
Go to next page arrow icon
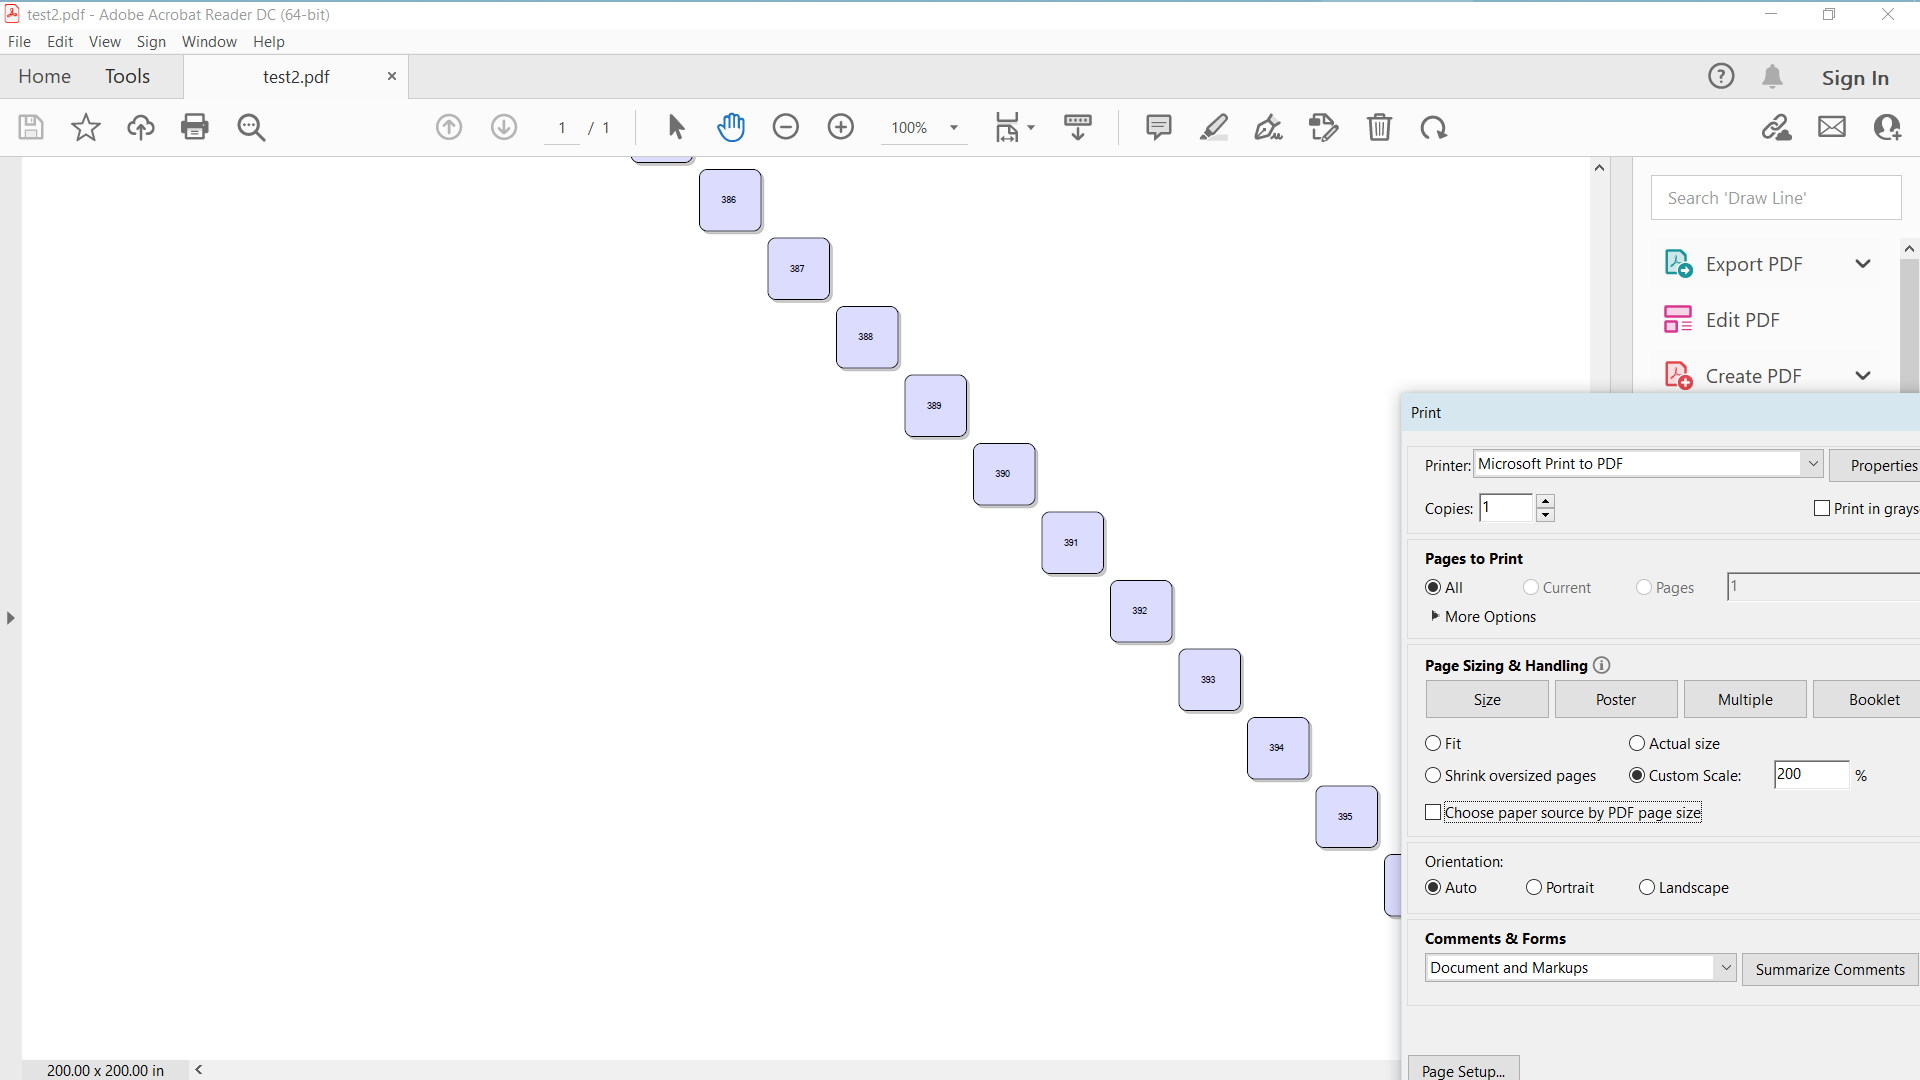pyautogui.click(x=504, y=127)
